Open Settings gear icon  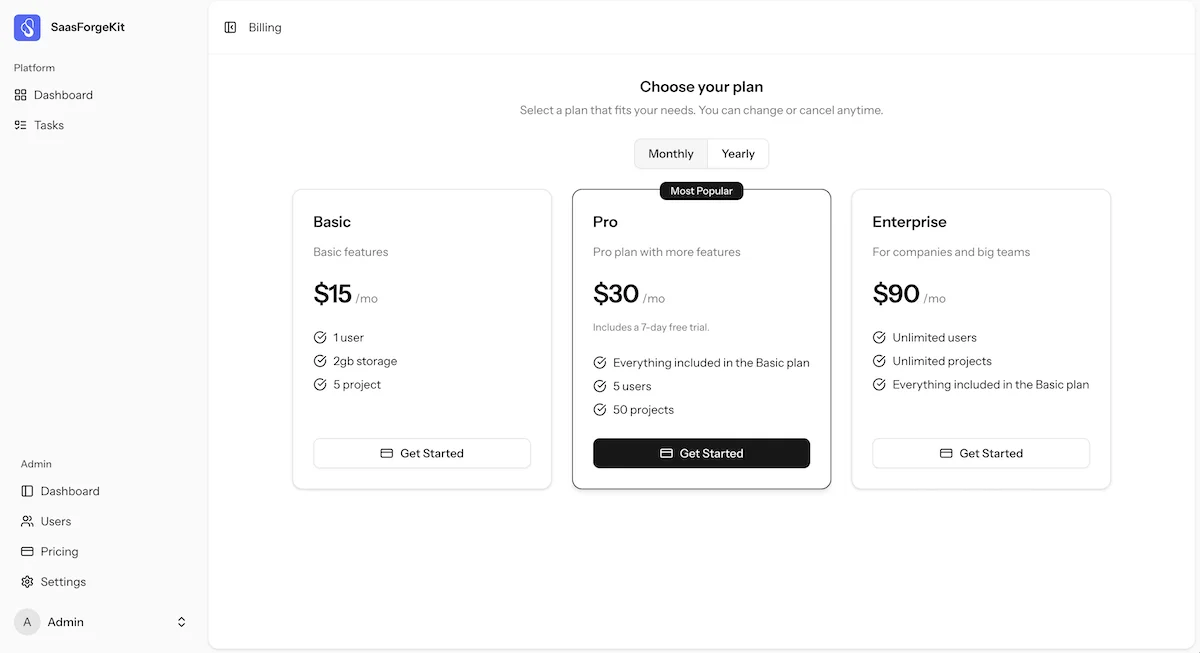28,582
